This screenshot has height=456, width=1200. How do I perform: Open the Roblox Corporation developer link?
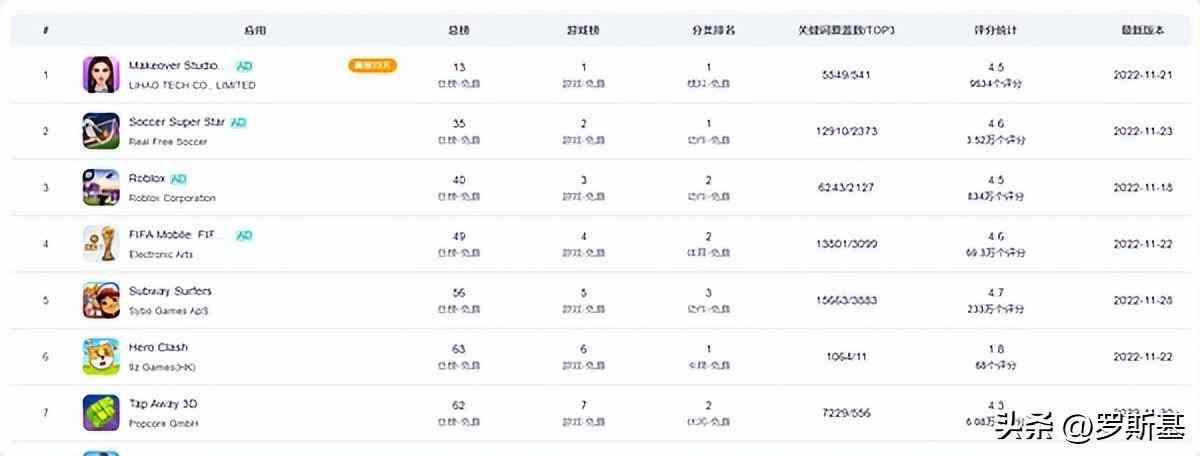pyautogui.click(x=172, y=198)
